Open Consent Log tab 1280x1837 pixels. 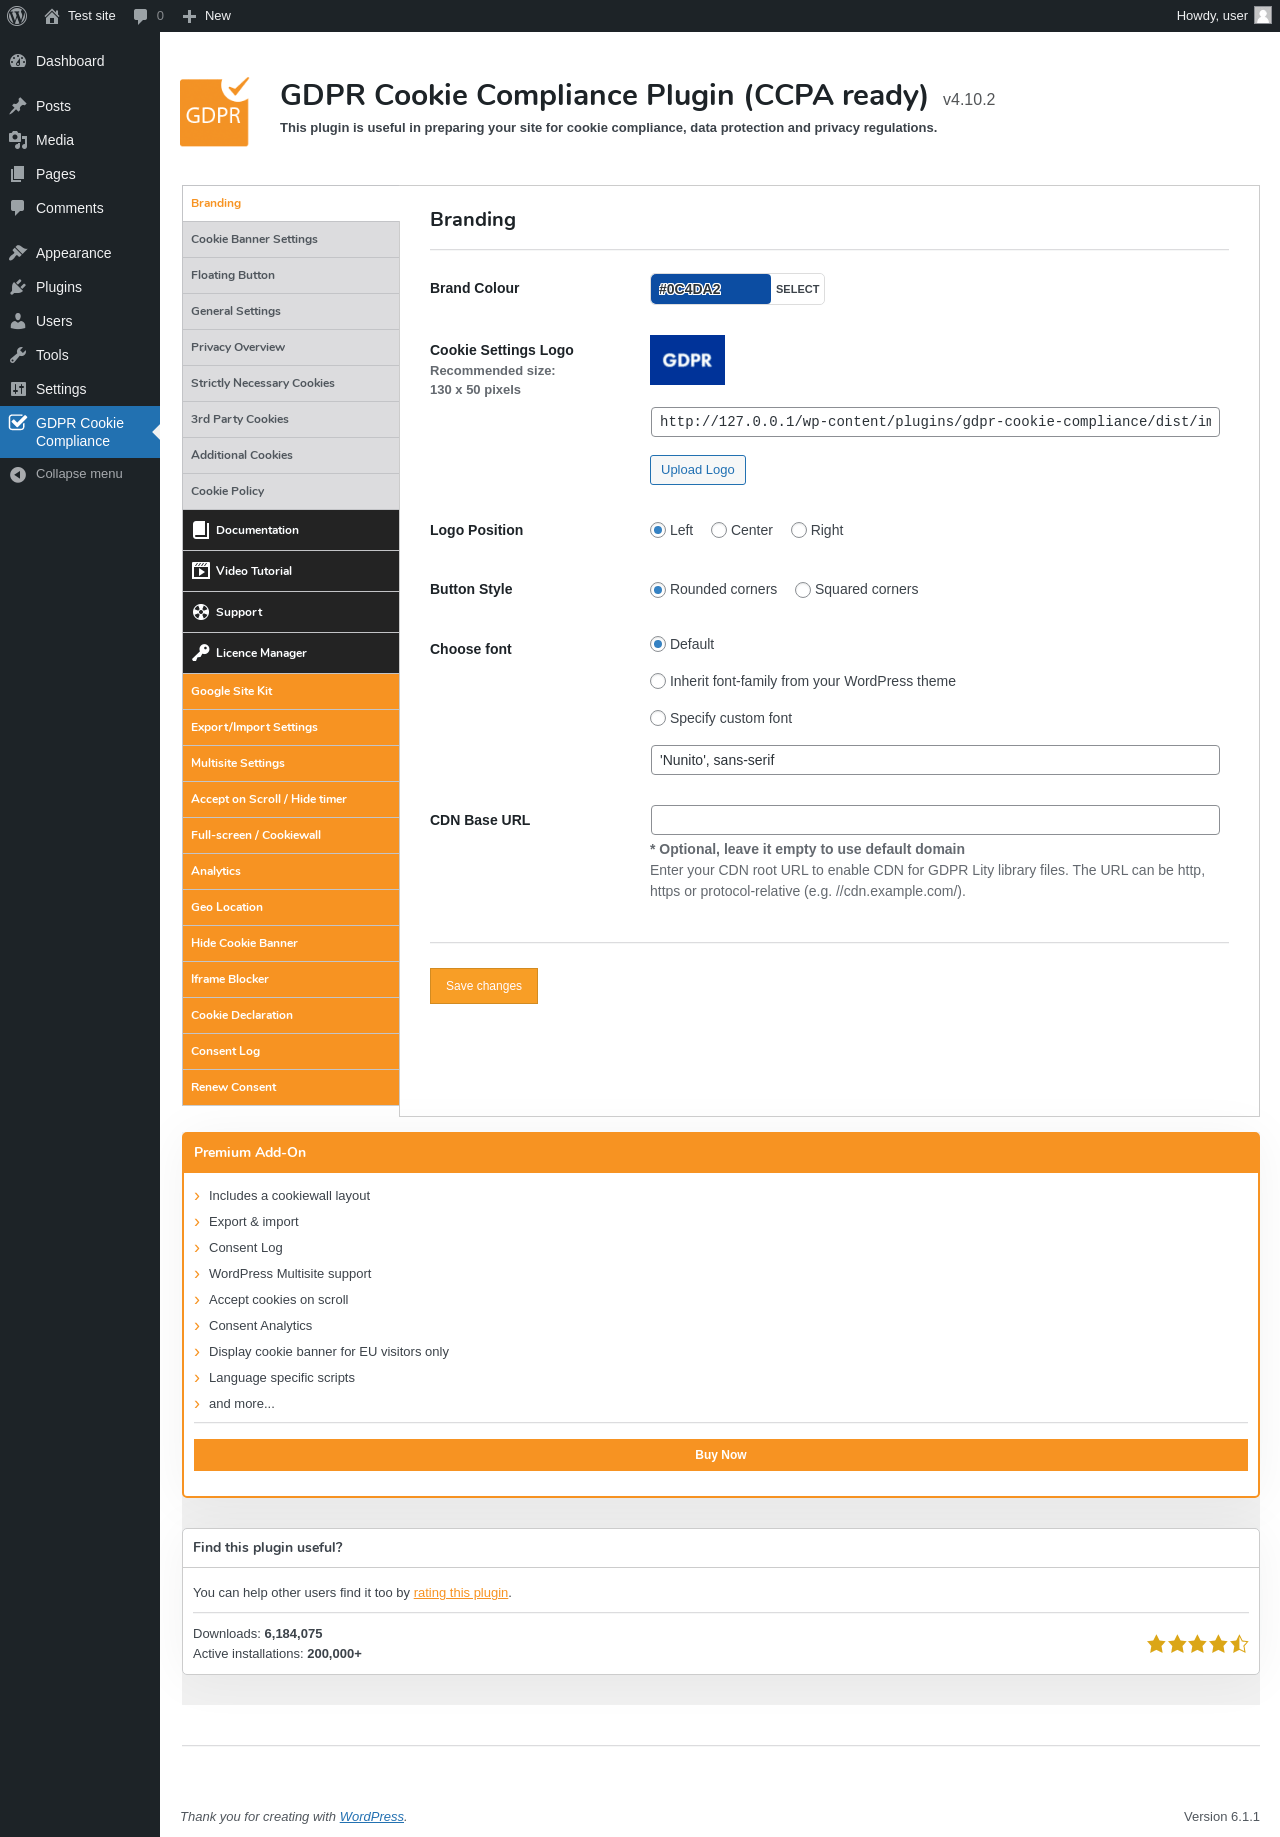291,1051
